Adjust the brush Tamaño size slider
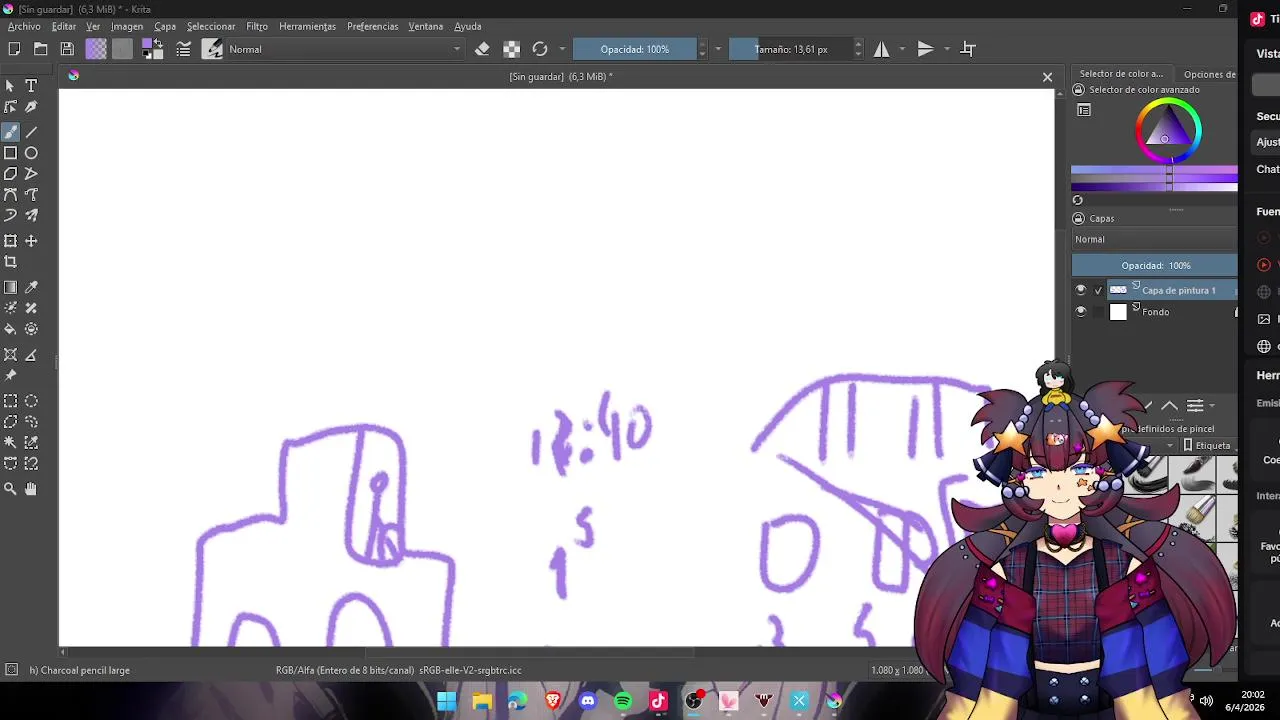This screenshot has width=1280, height=720. (791, 49)
